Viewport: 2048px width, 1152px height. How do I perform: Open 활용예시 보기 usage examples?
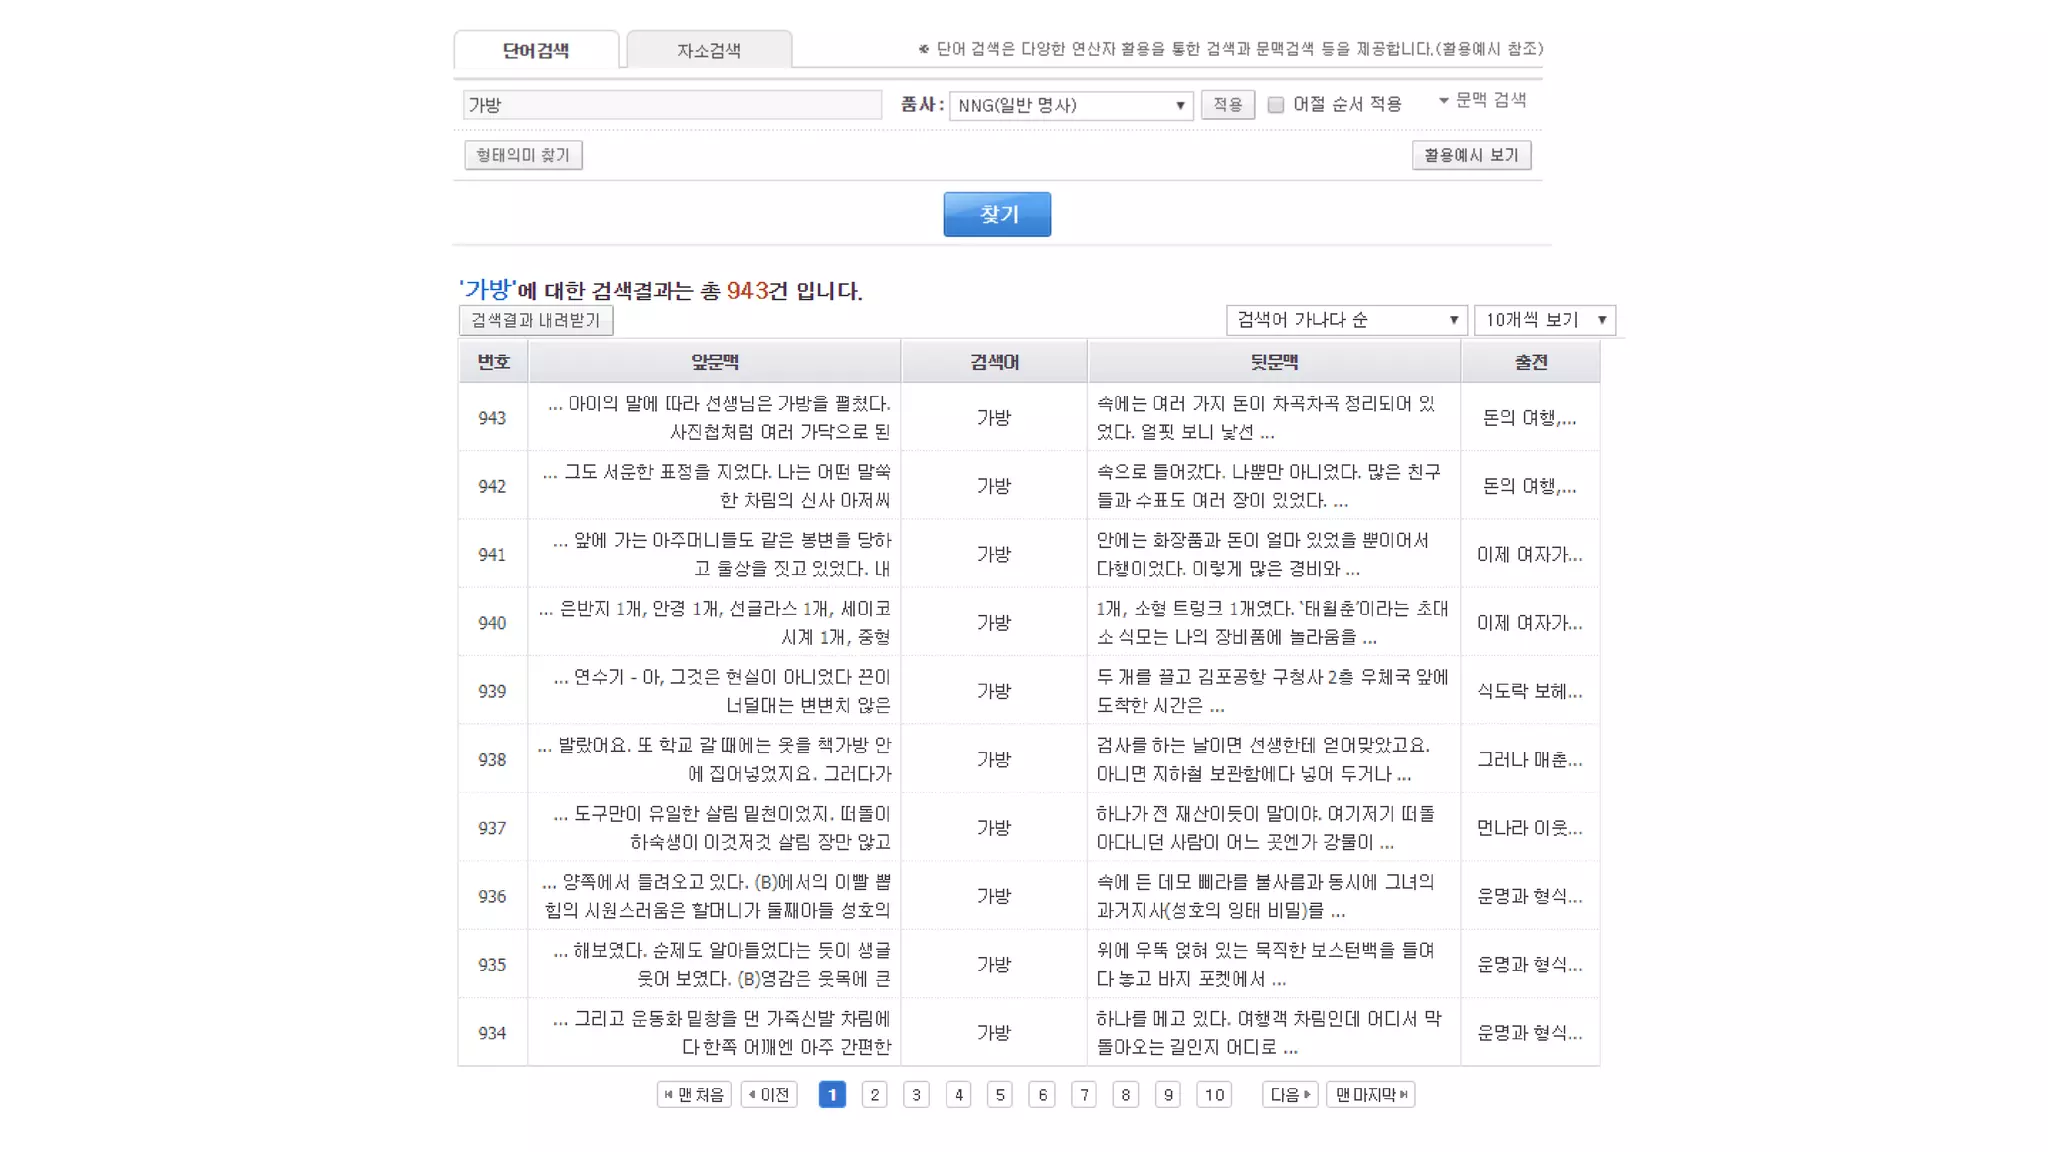tap(1471, 155)
